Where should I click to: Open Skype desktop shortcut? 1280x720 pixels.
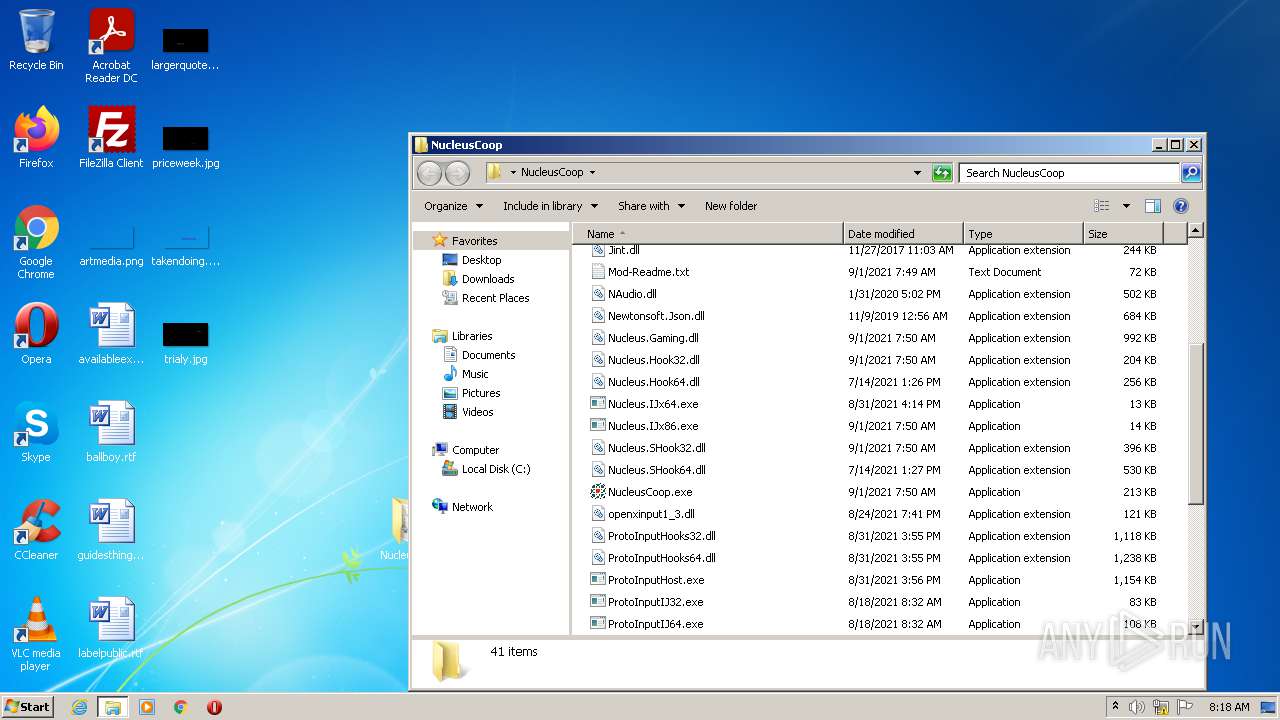36,432
